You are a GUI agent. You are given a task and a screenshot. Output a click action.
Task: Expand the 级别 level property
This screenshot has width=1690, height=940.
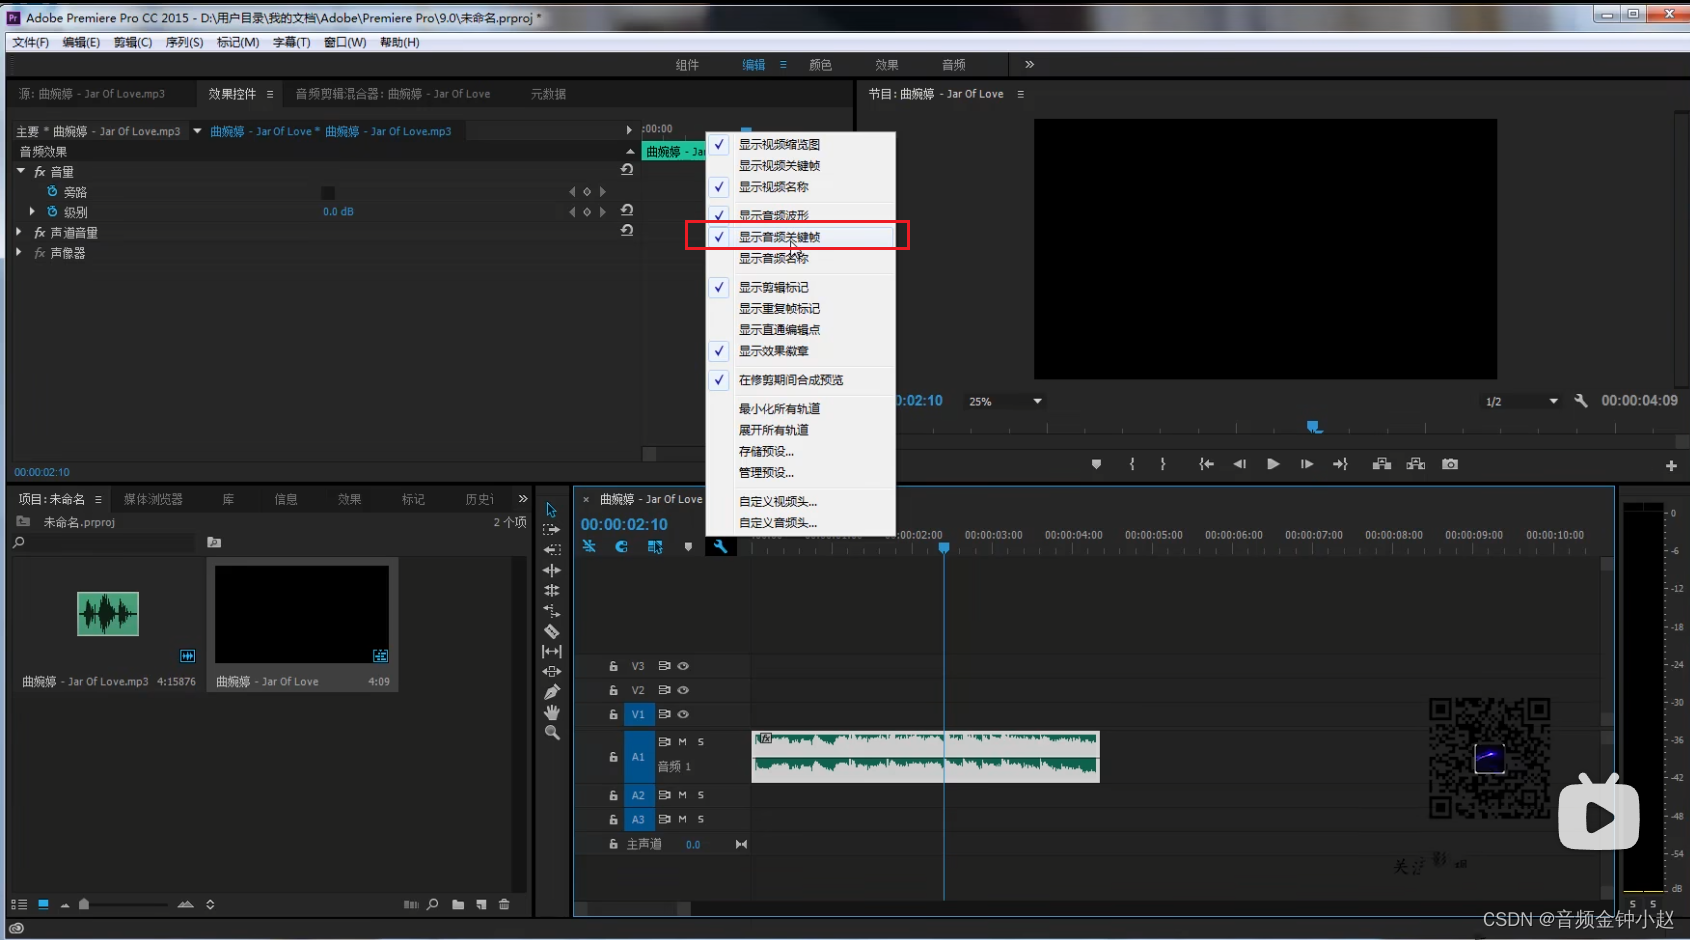coord(32,211)
